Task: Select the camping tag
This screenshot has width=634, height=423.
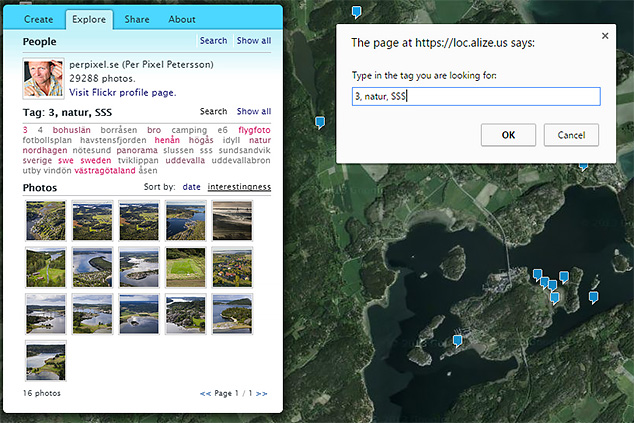Action: point(189,130)
